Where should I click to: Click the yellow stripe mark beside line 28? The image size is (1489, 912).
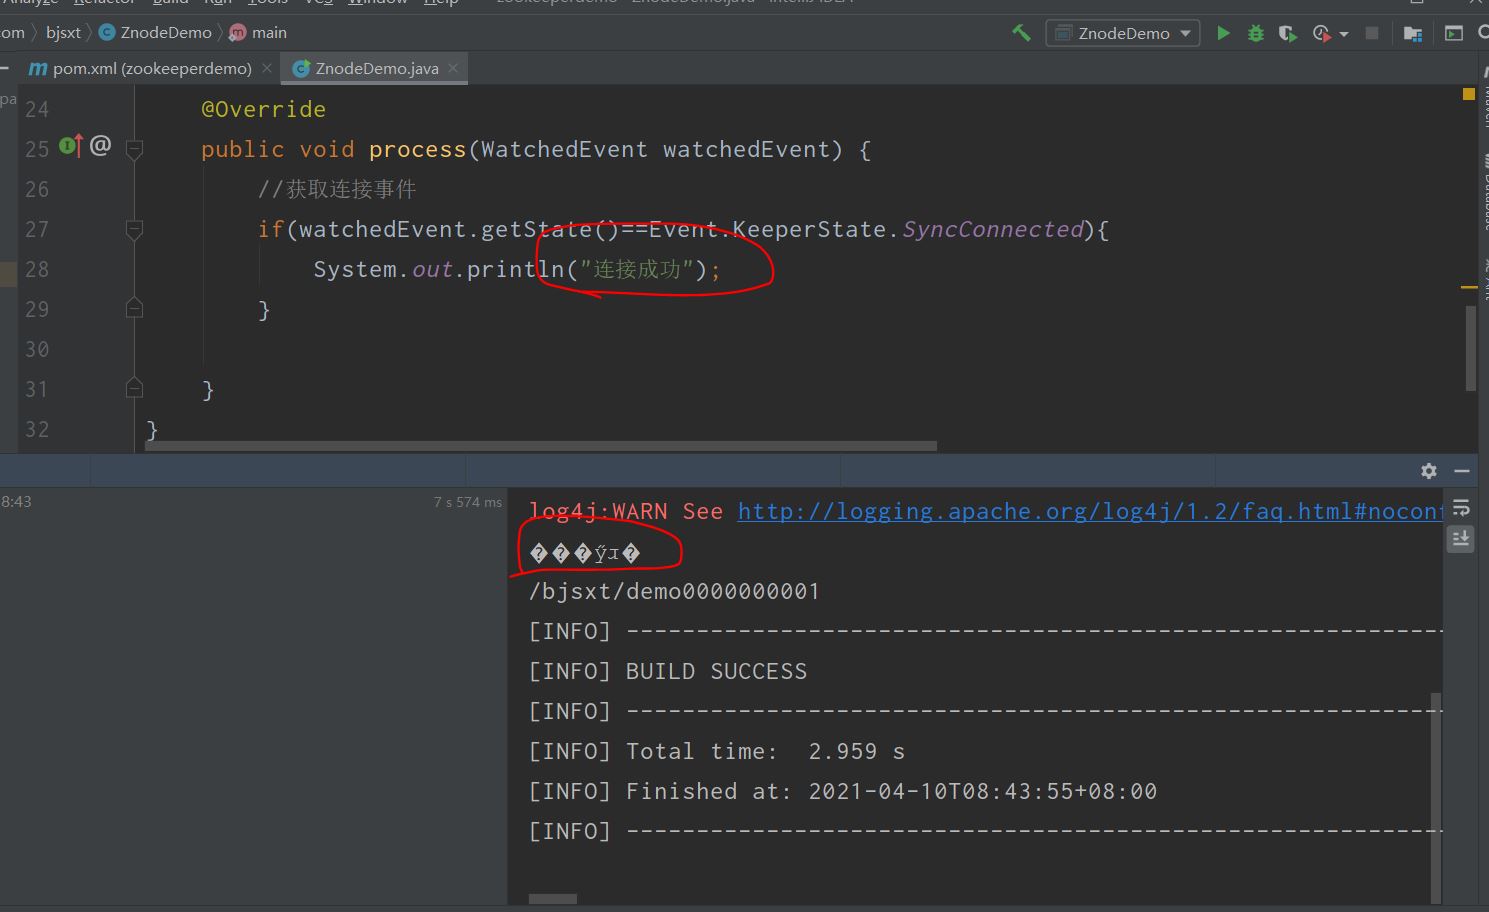coord(1469,287)
